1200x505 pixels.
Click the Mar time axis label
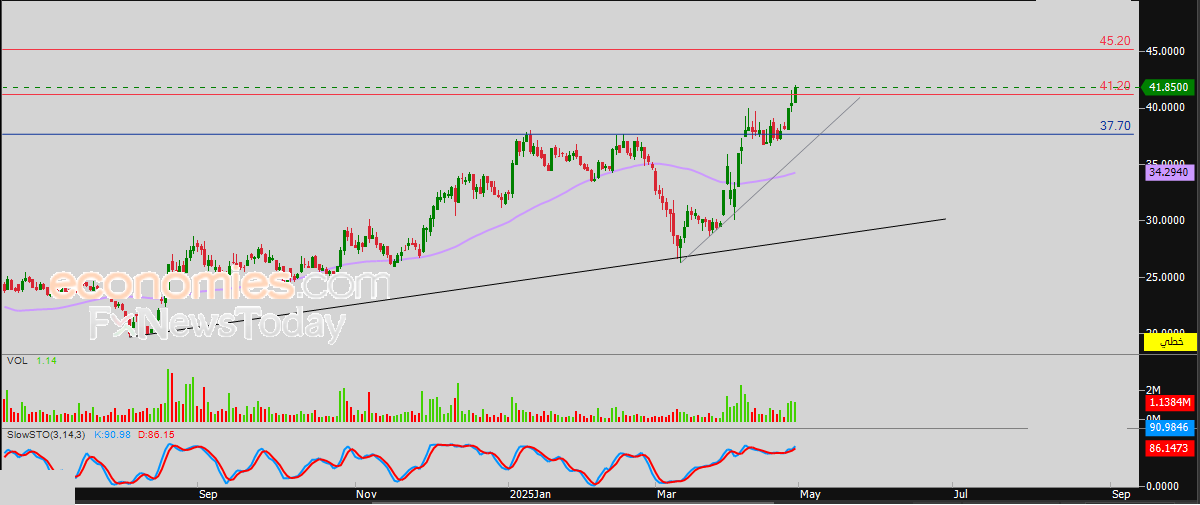tap(666, 494)
